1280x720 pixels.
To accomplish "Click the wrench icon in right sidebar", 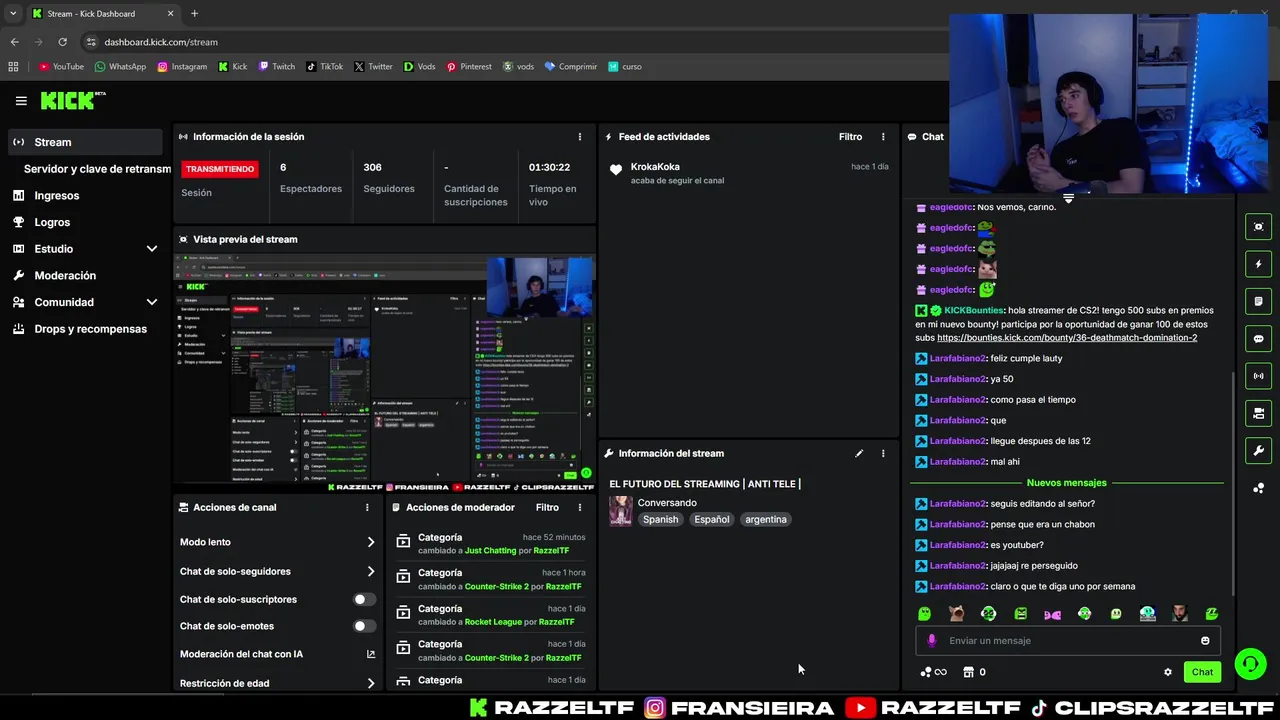I will pos(1259,451).
